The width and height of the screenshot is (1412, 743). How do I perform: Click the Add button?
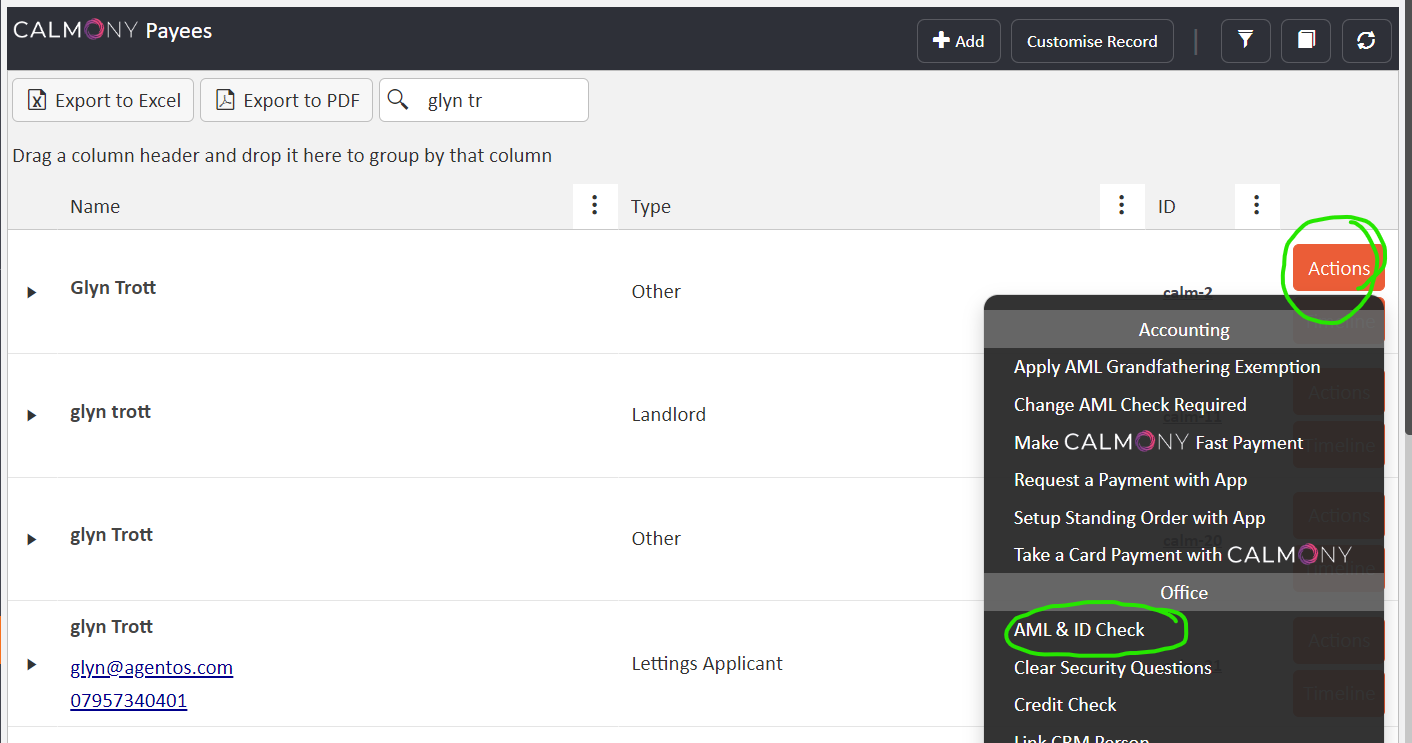tap(958, 41)
